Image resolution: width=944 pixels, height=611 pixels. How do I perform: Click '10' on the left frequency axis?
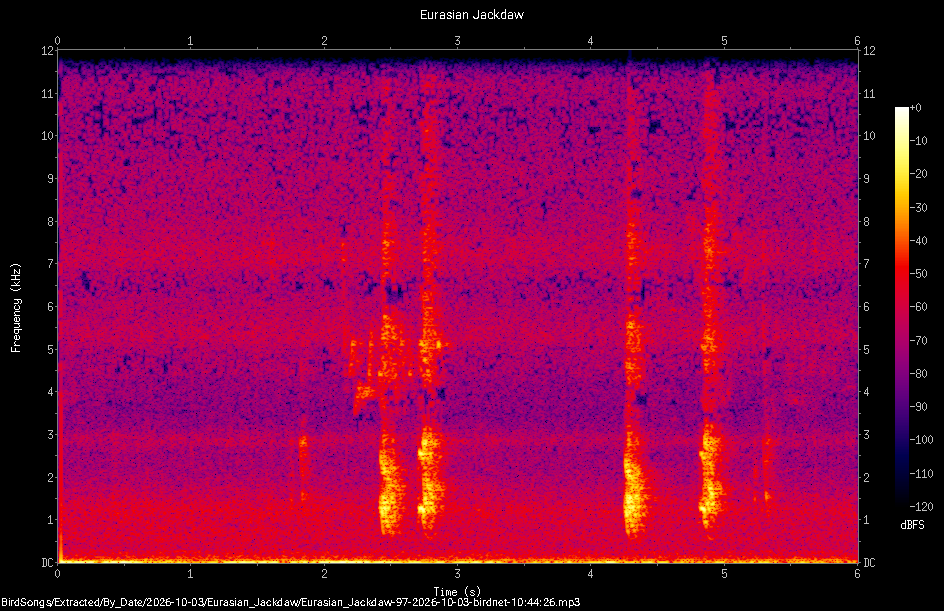click(x=47, y=136)
